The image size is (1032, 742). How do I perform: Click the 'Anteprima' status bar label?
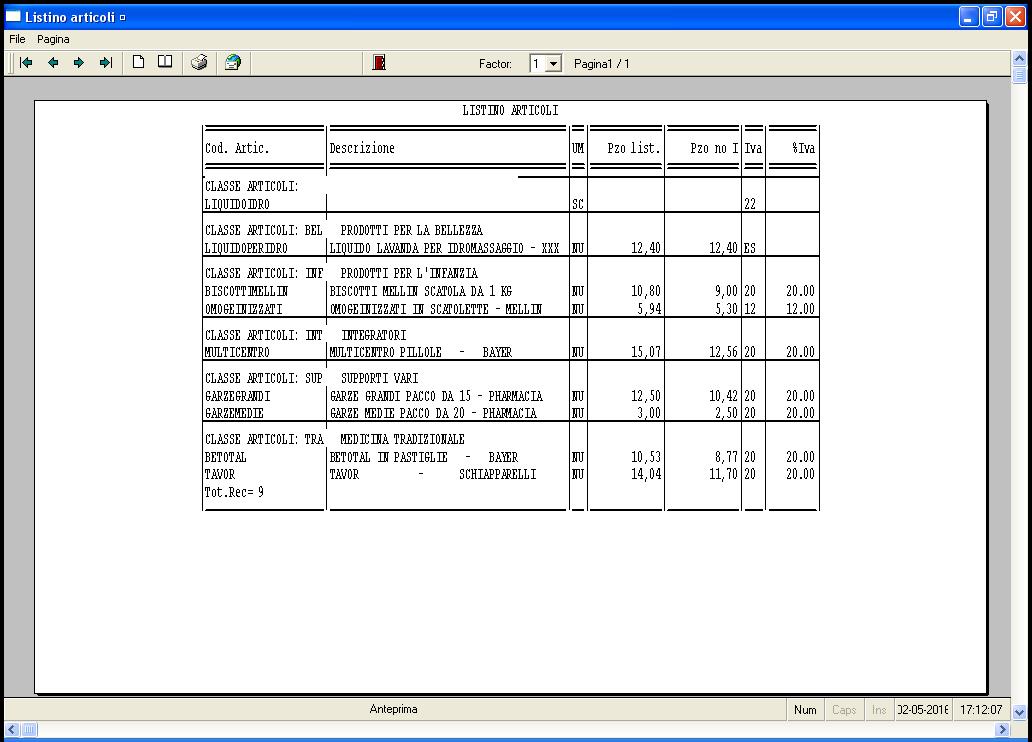point(394,709)
